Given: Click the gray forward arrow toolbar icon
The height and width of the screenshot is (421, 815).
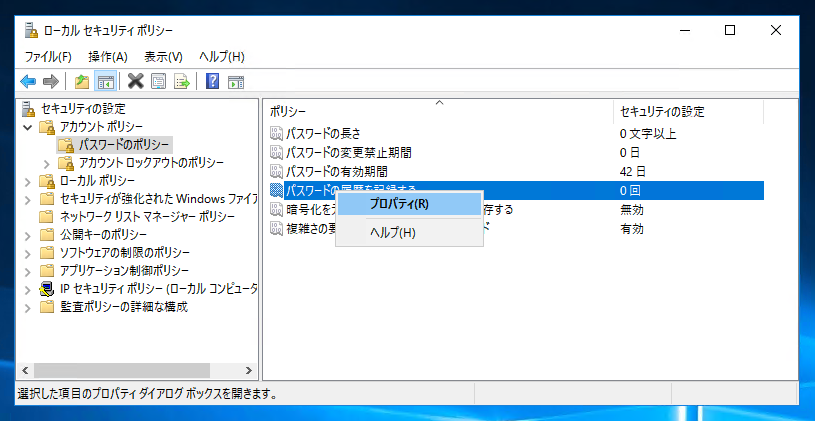Looking at the screenshot, I should pyautogui.click(x=50, y=81).
